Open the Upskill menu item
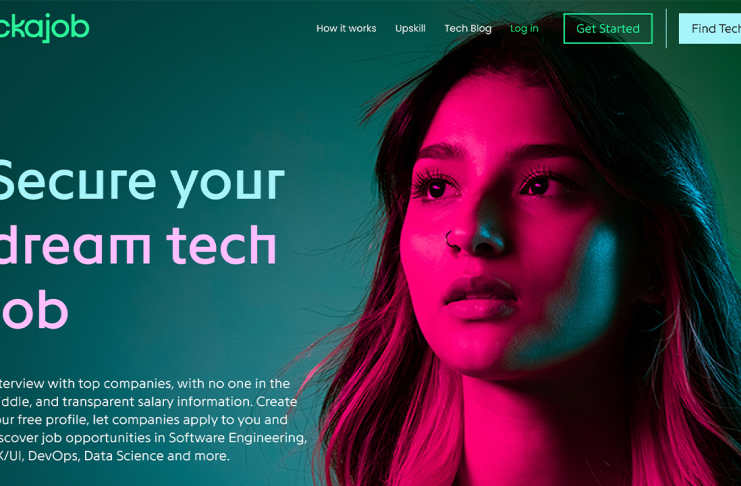The width and height of the screenshot is (741, 486). (x=410, y=29)
